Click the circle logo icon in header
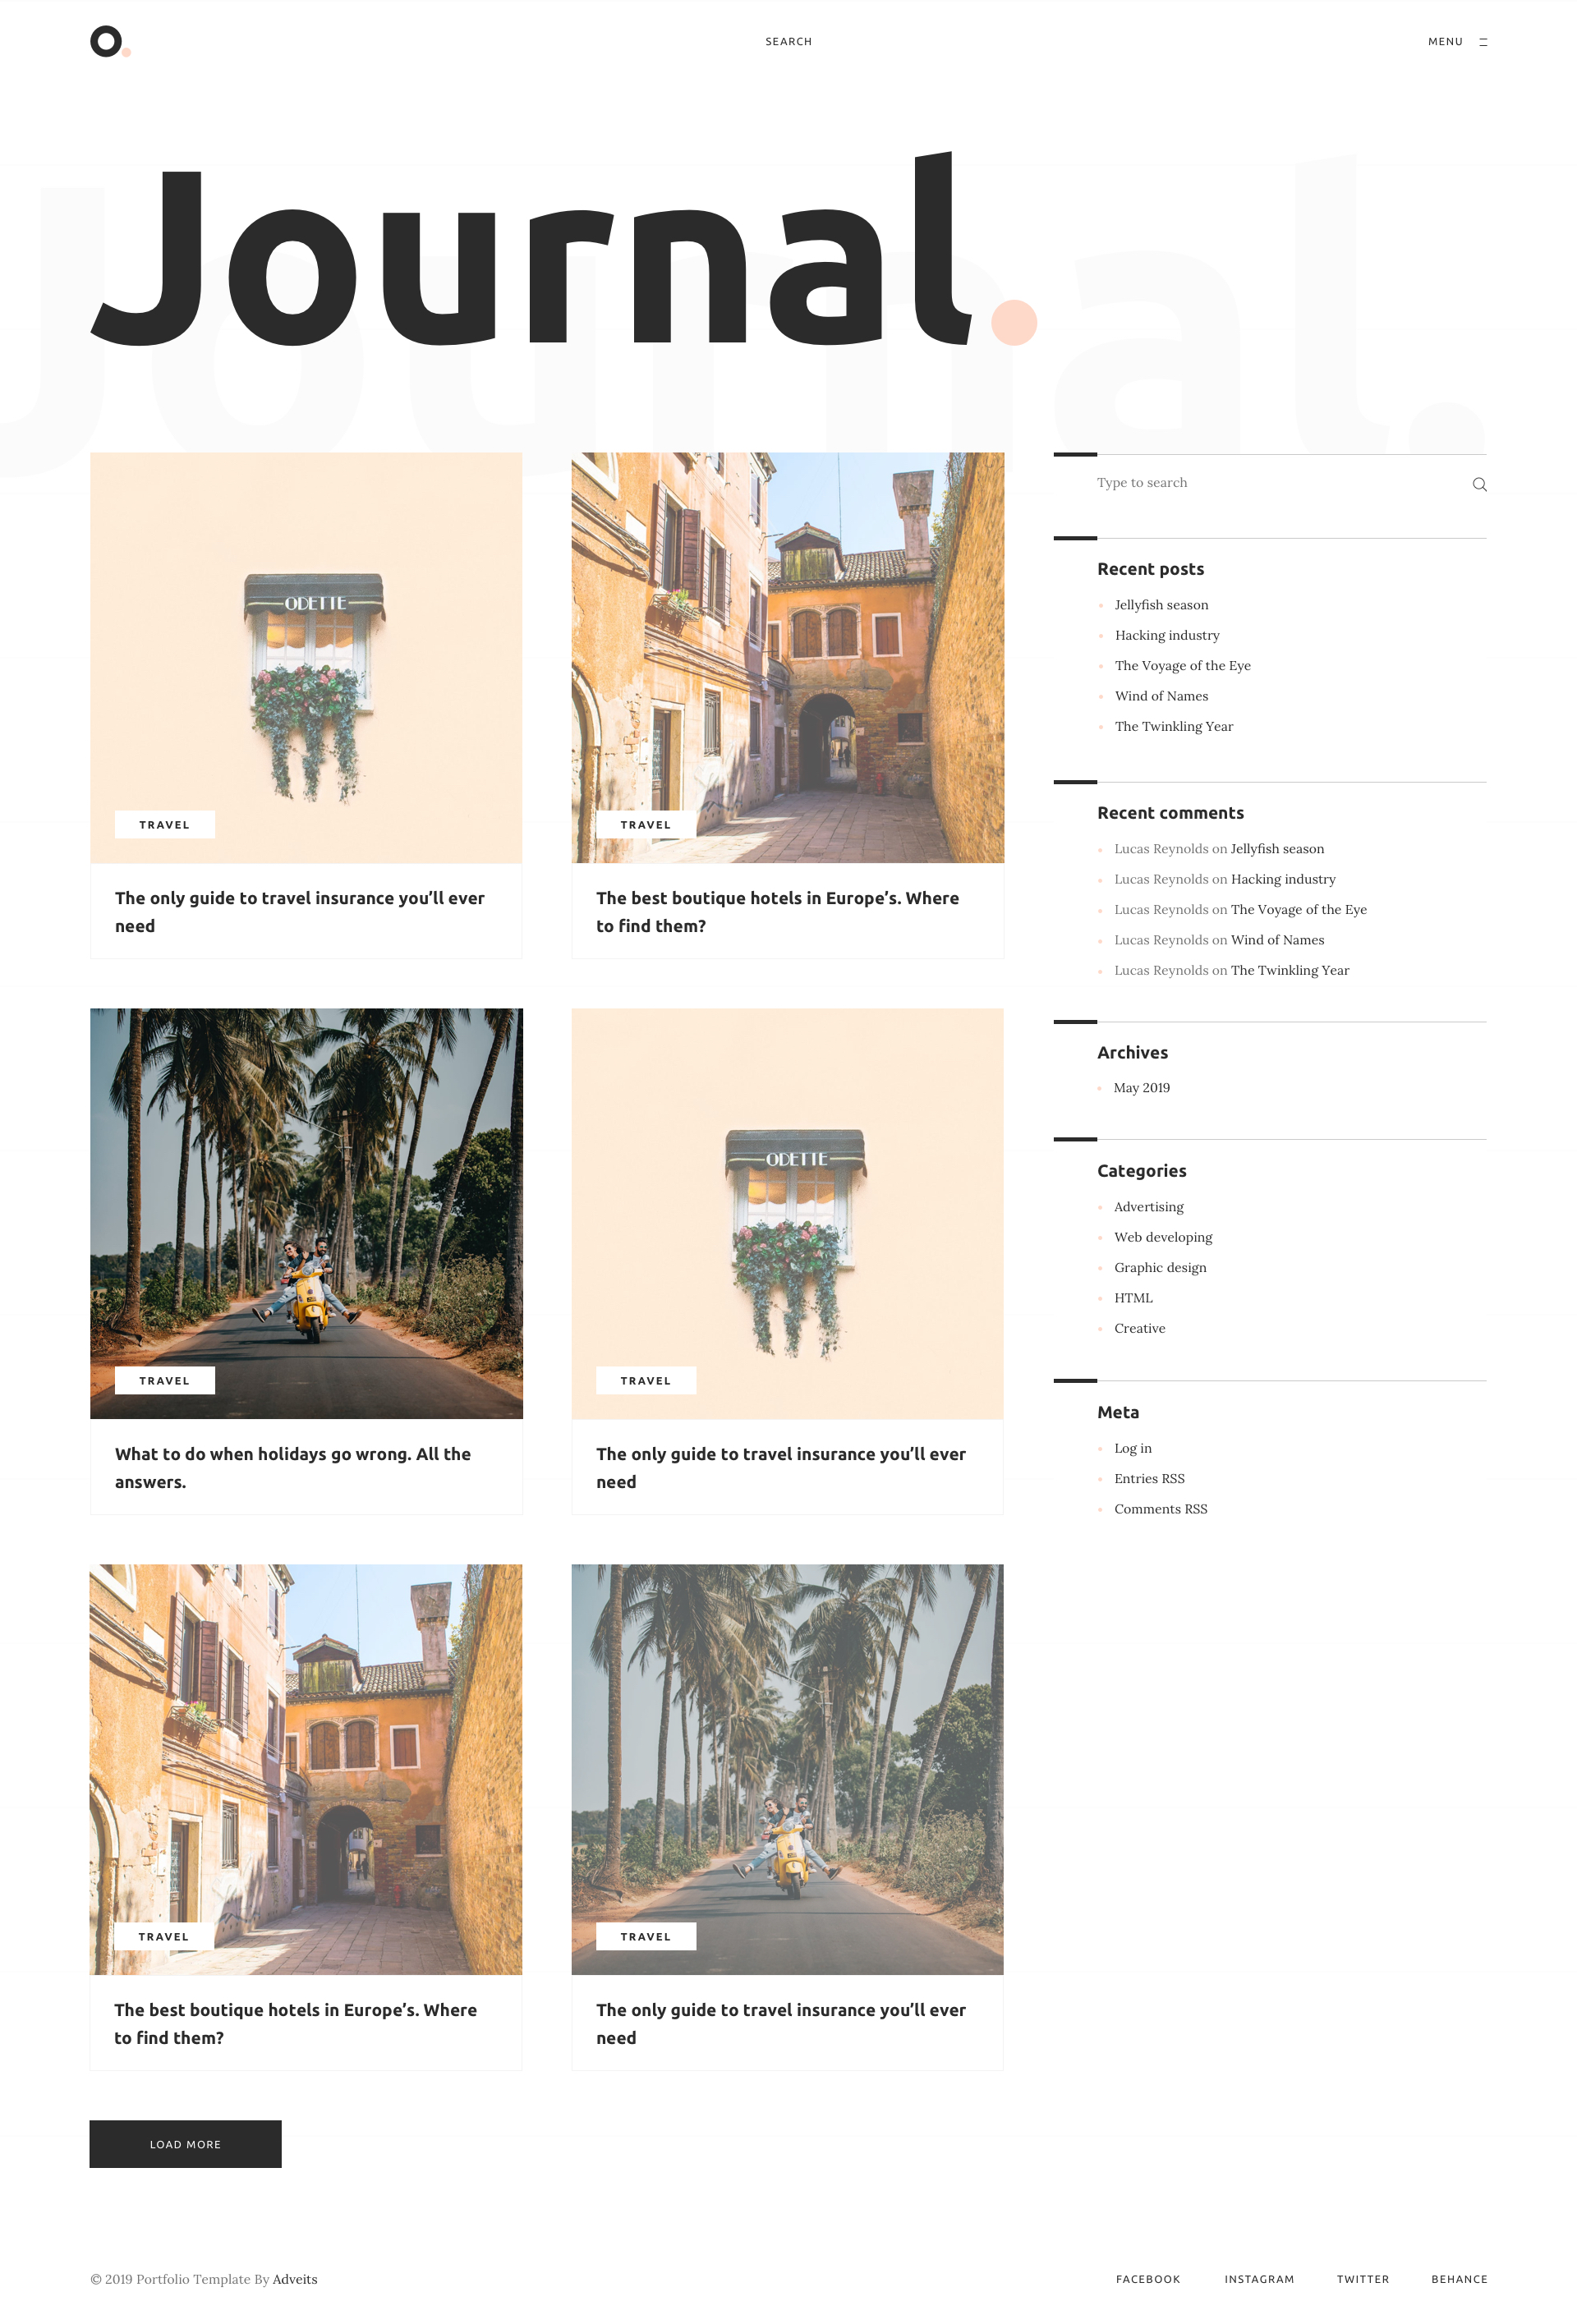 click(106, 41)
